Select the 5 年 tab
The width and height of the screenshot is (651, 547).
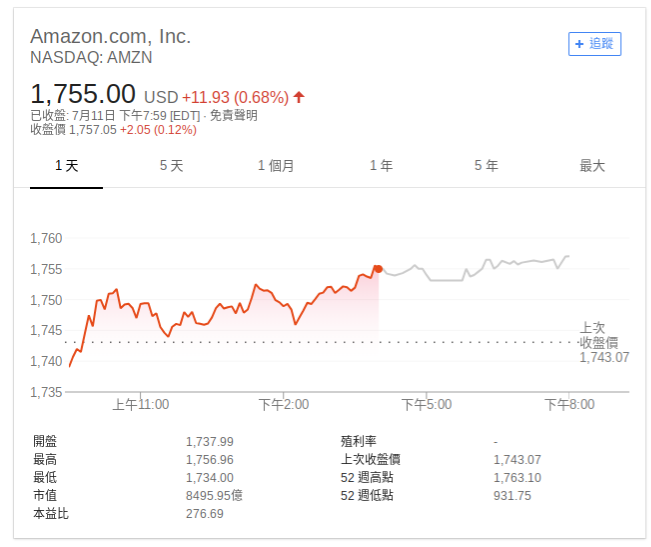[486, 166]
